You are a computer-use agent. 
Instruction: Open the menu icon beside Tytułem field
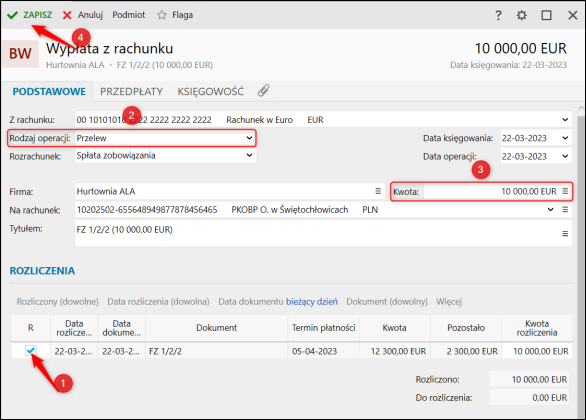tap(565, 234)
